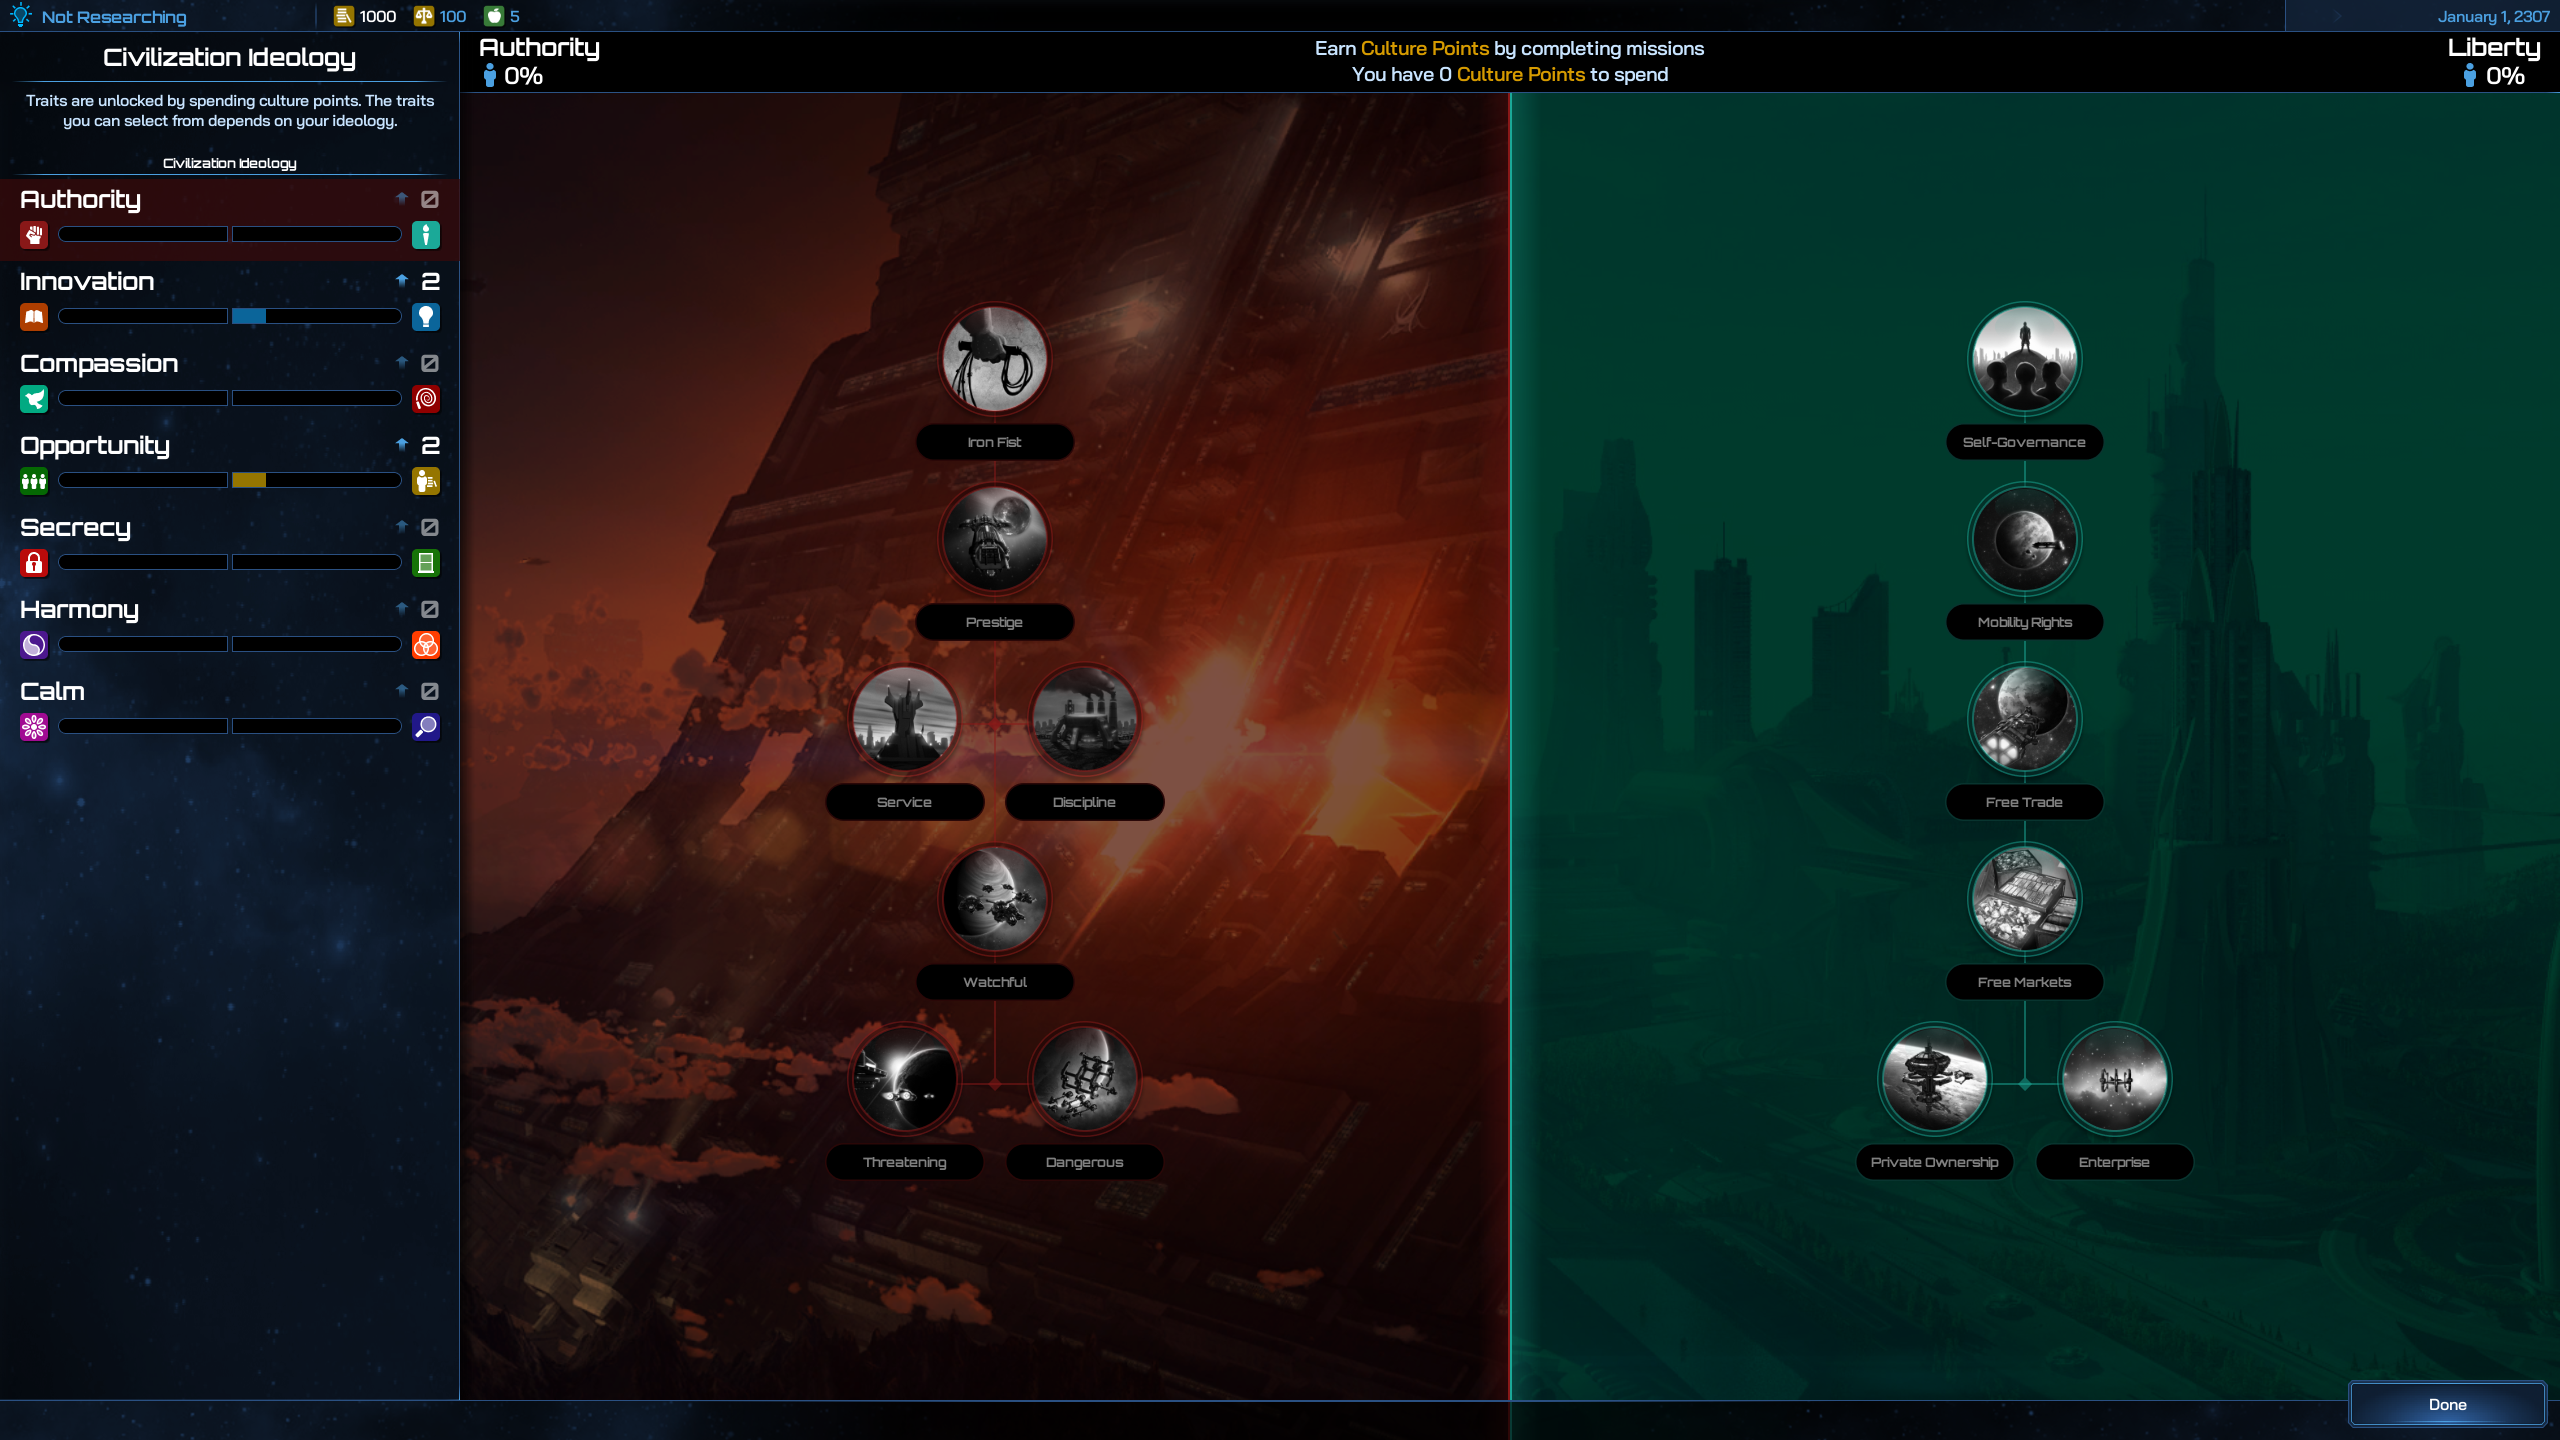Select the Watchful trait icon

(x=994, y=899)
